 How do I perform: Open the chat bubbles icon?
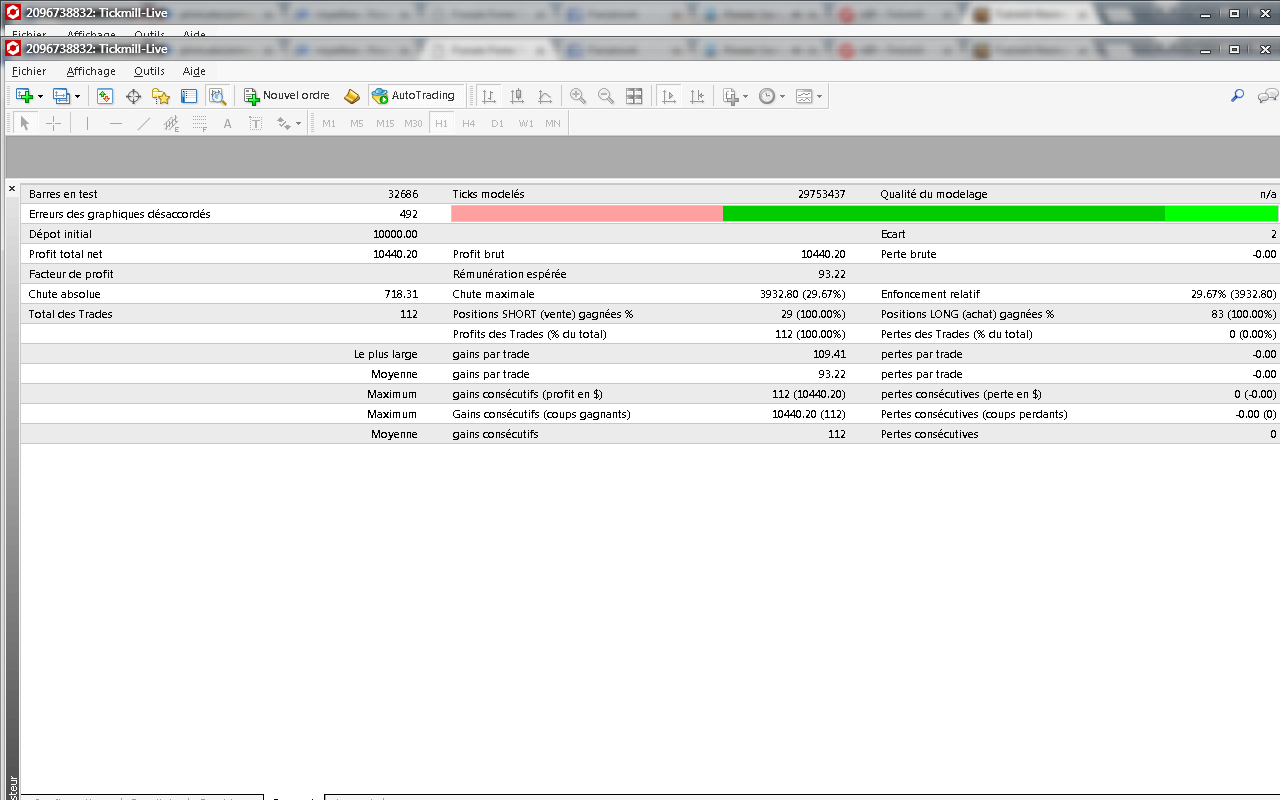coord(1268,96)
